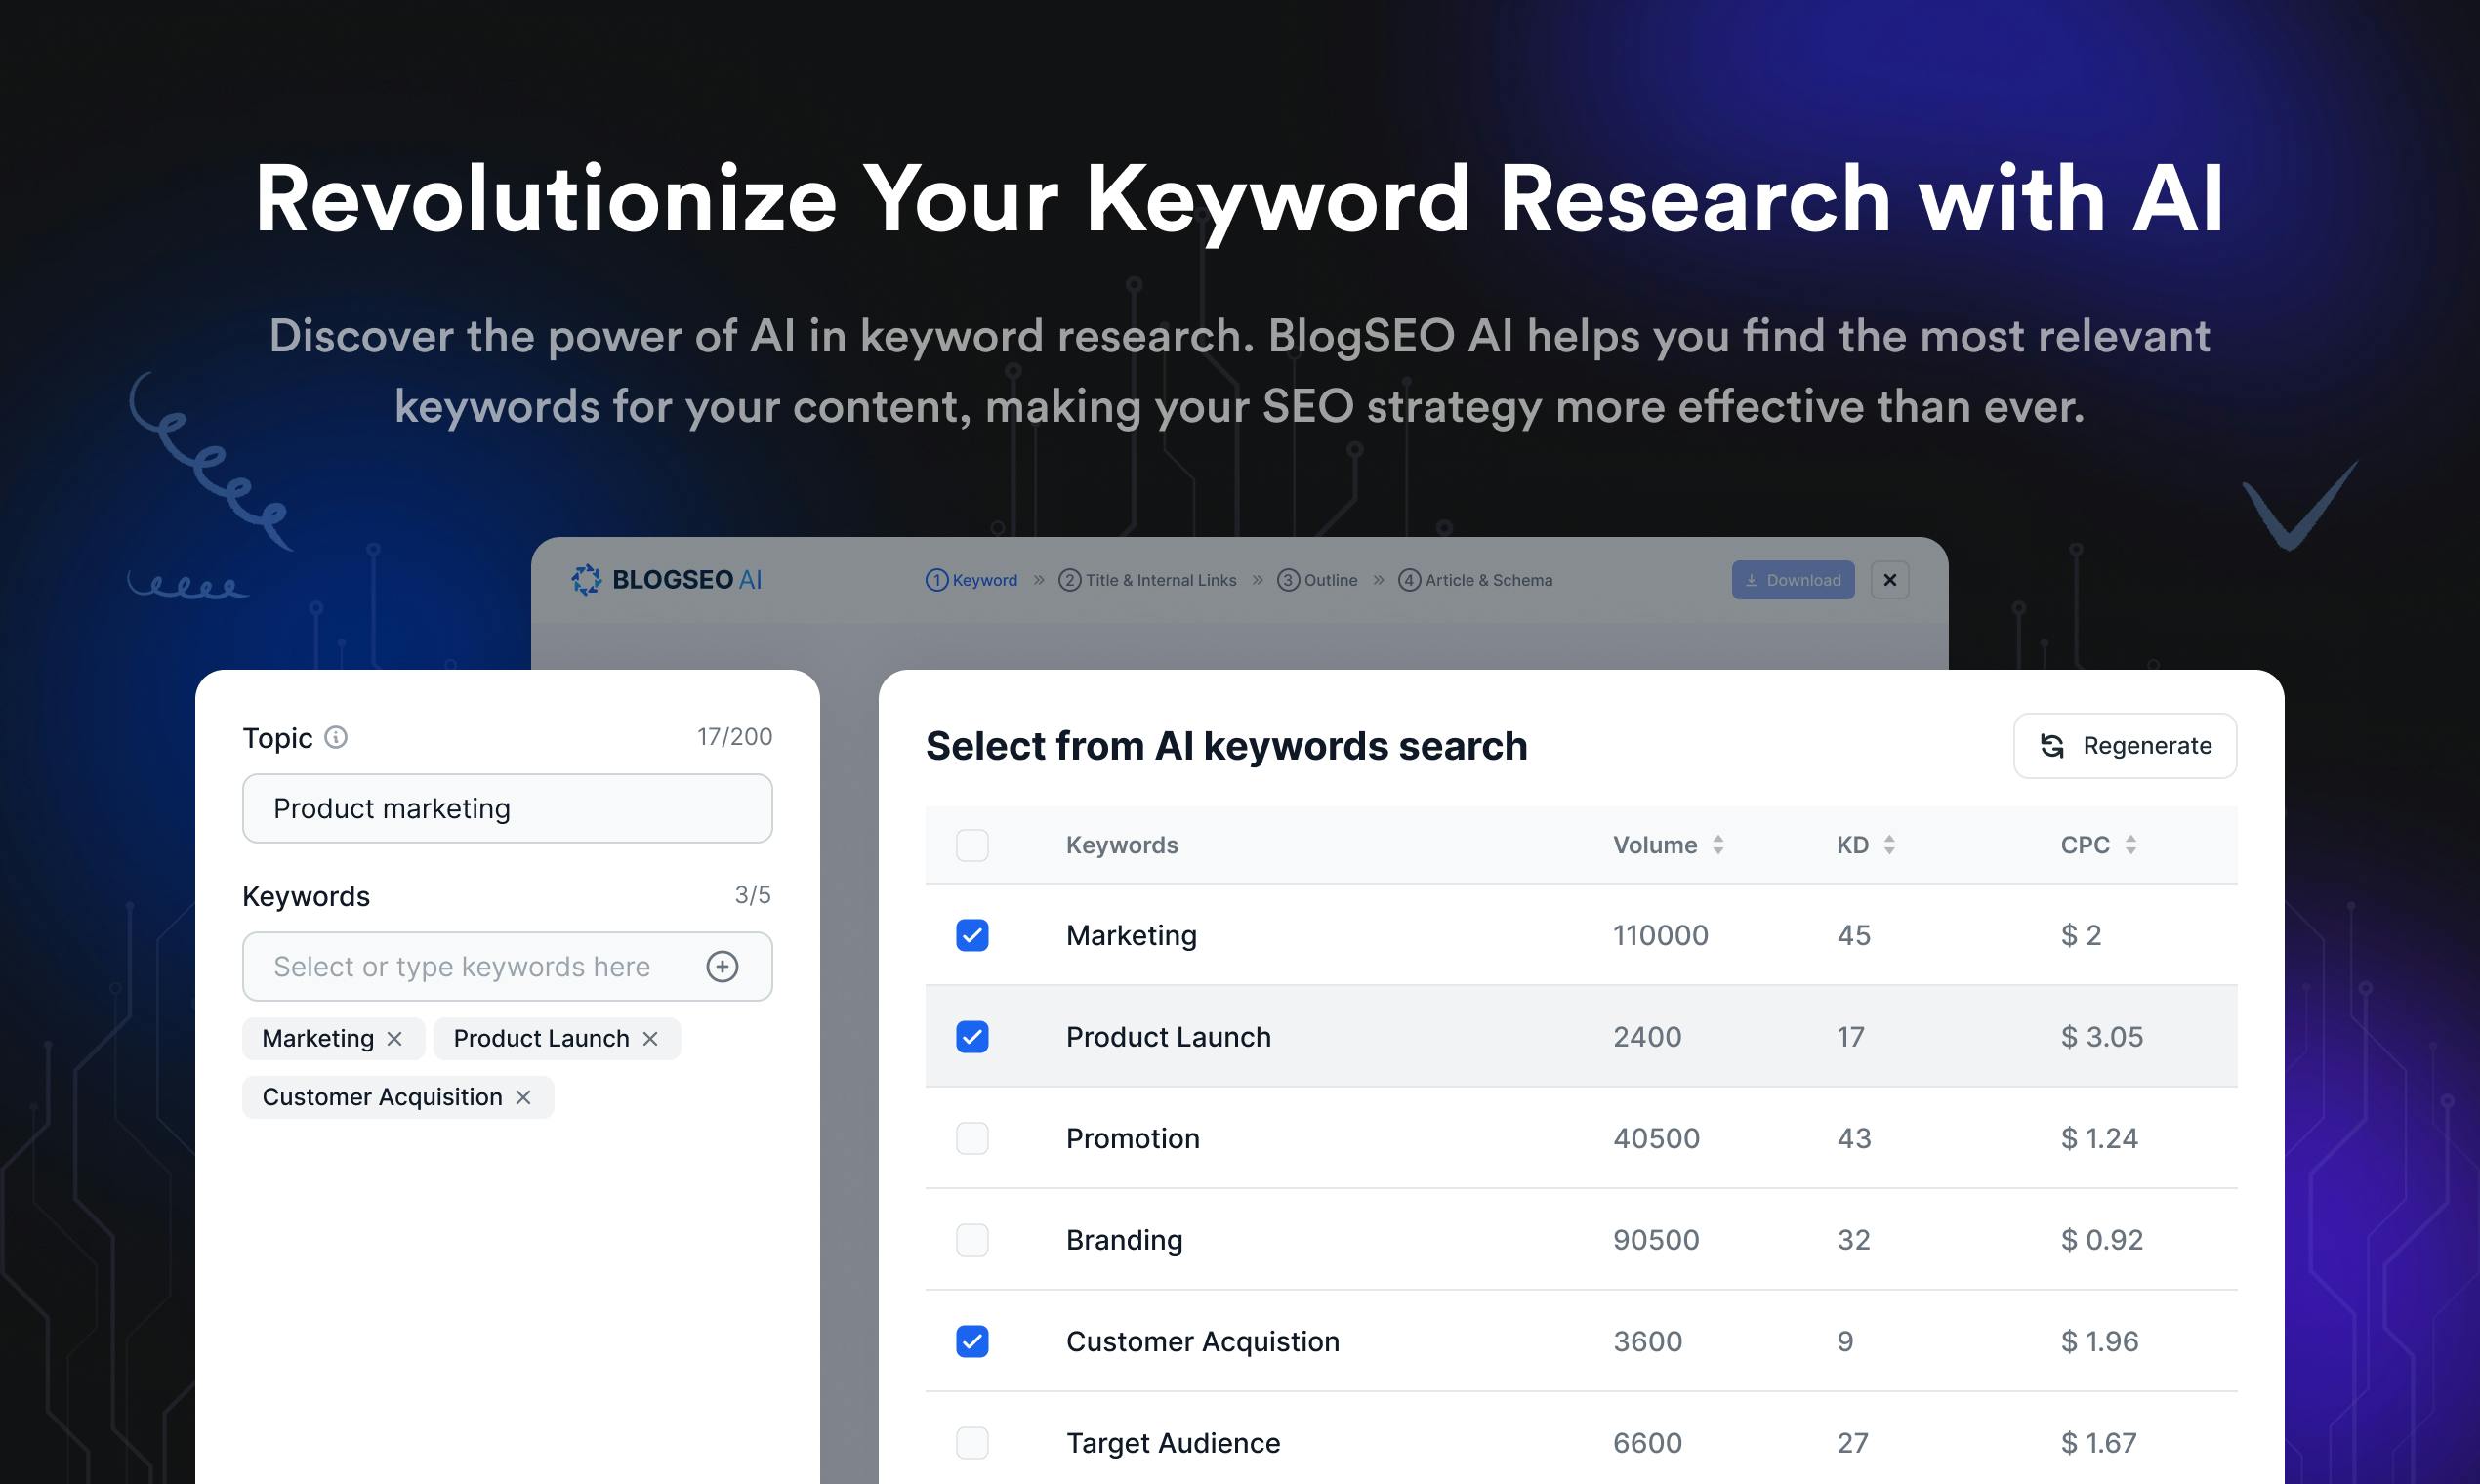Uncheck the Product Launch keyword checkbox
Image resolution: width=2480 pixels, height=1484 pixels.
coord(972,1037)
